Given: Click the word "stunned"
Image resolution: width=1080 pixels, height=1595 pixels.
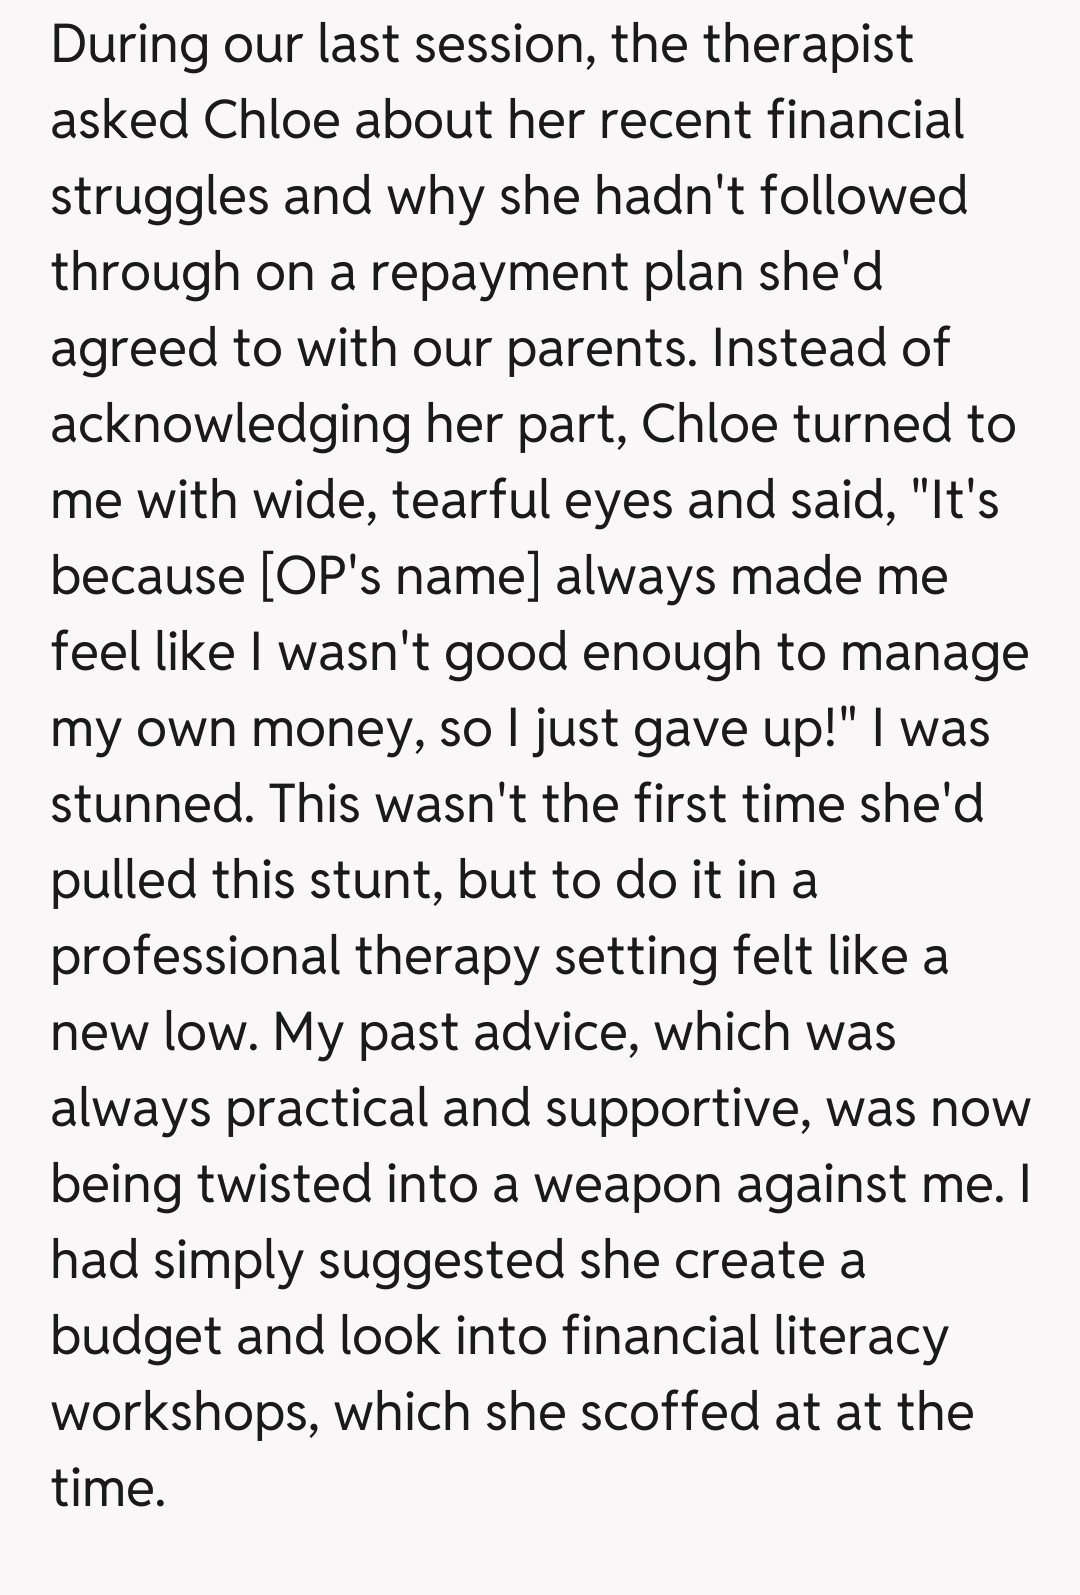Looking at the screenshot, I should click(x=148, y=804).
